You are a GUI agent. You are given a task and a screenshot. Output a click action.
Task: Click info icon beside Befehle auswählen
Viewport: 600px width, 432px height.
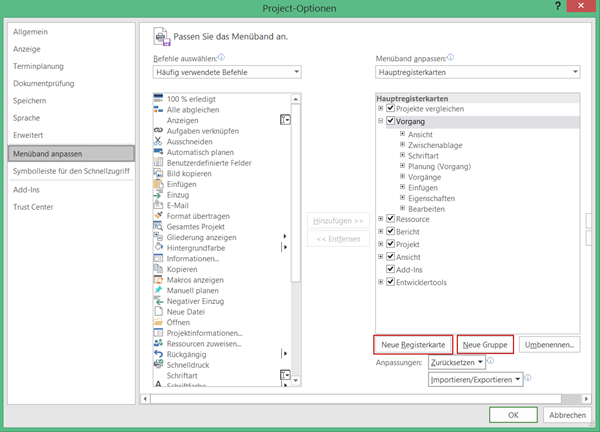coord(221,57)
